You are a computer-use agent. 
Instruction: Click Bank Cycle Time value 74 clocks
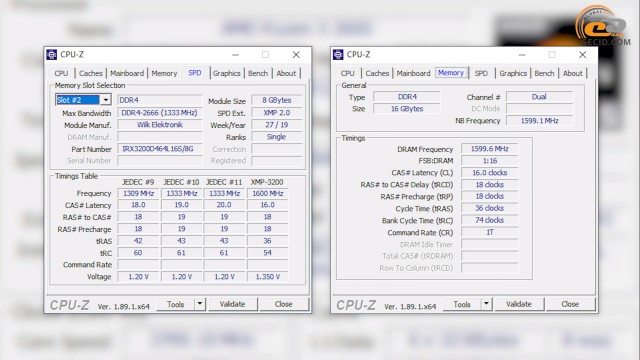coord(490,220)
